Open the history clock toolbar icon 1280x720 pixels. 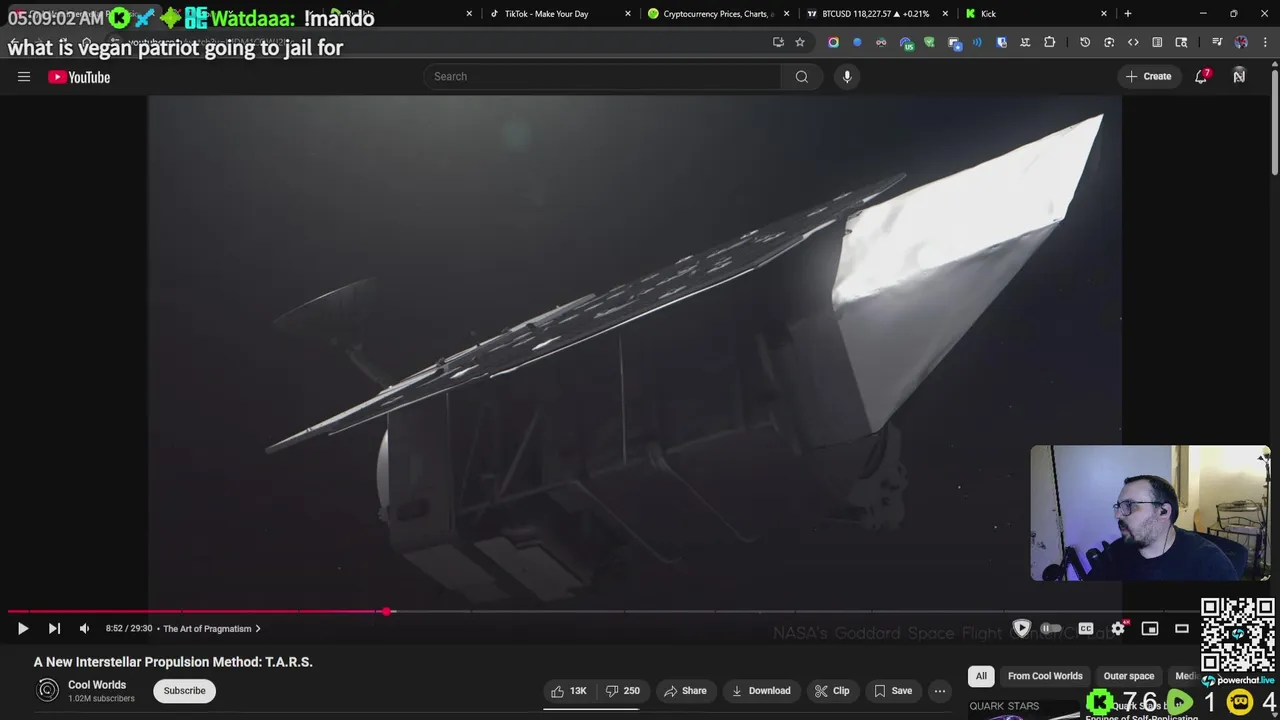coord(1085,42)
